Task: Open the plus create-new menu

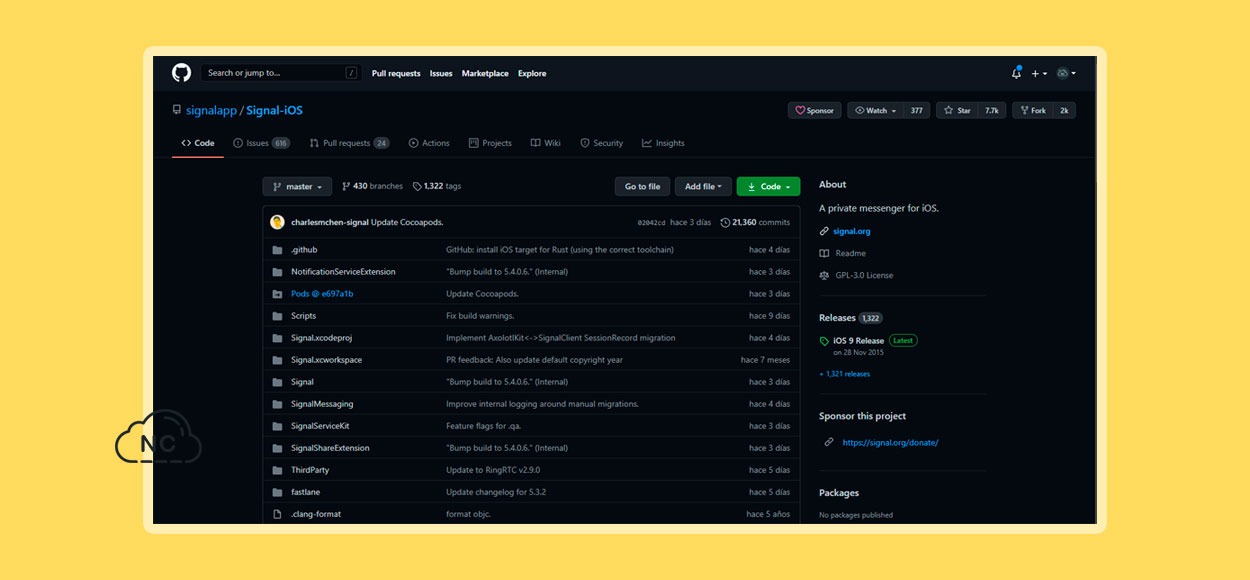Action: 1038,73
